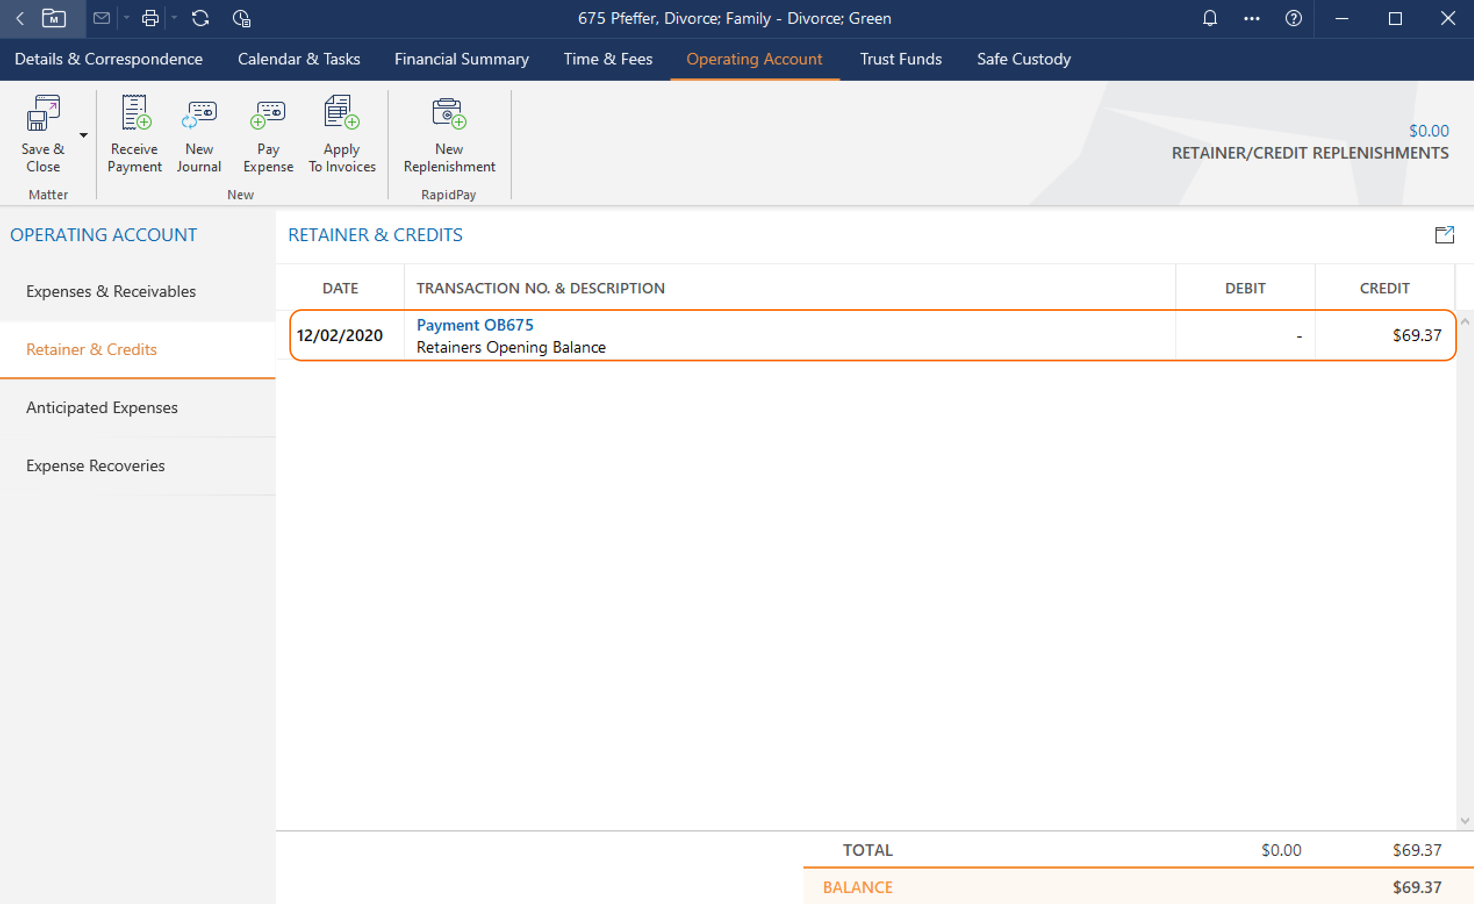Screen dimensions: 1474x904
Task: Refresh the matter using the refresh icon
Action: pos(200,18)
